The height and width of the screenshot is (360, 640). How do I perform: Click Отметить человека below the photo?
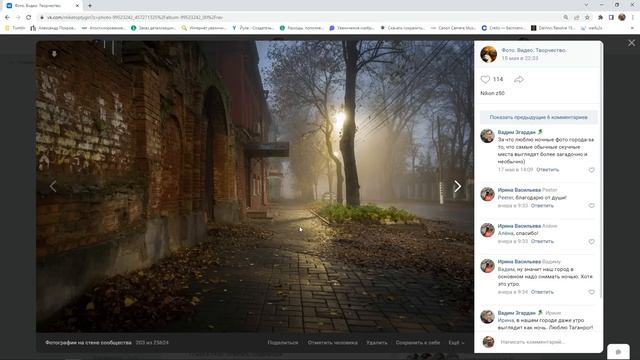pos(333,342)
